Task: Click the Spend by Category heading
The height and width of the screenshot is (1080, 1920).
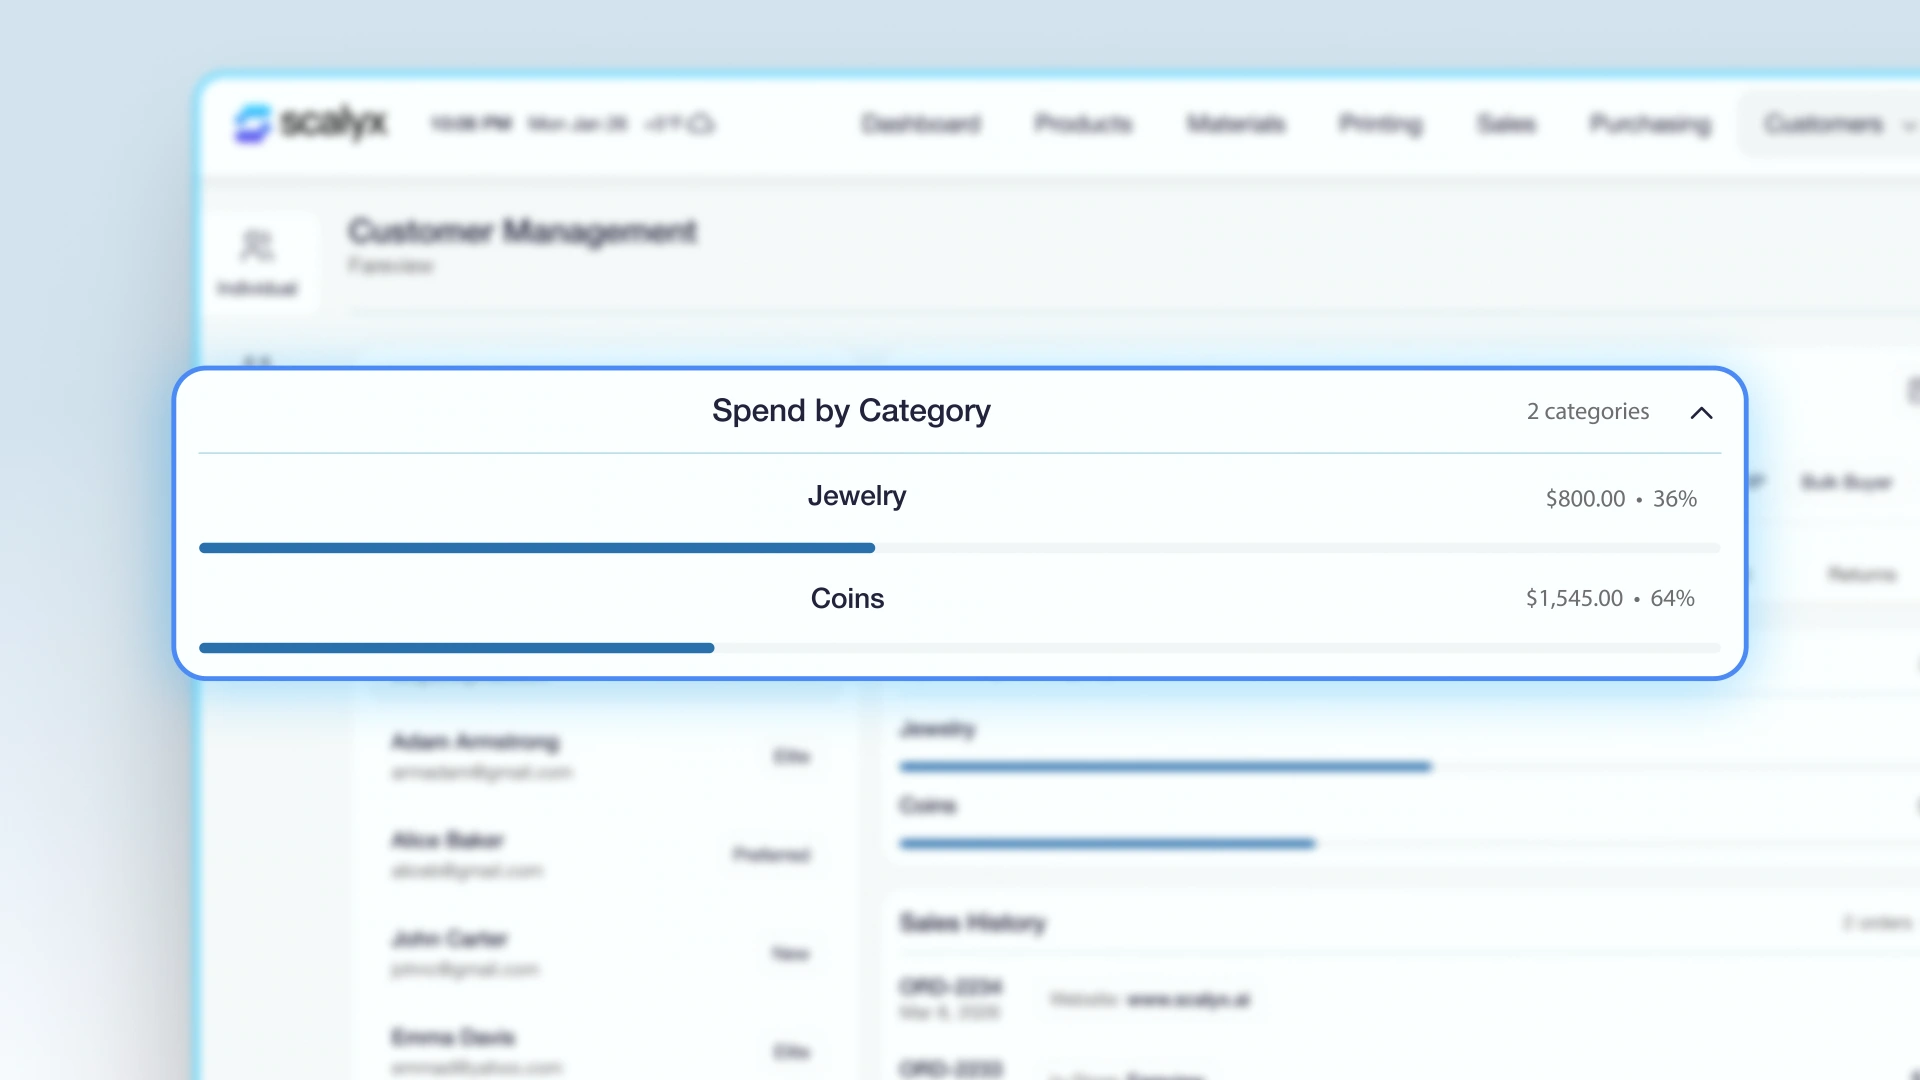Action: (851, 411)
